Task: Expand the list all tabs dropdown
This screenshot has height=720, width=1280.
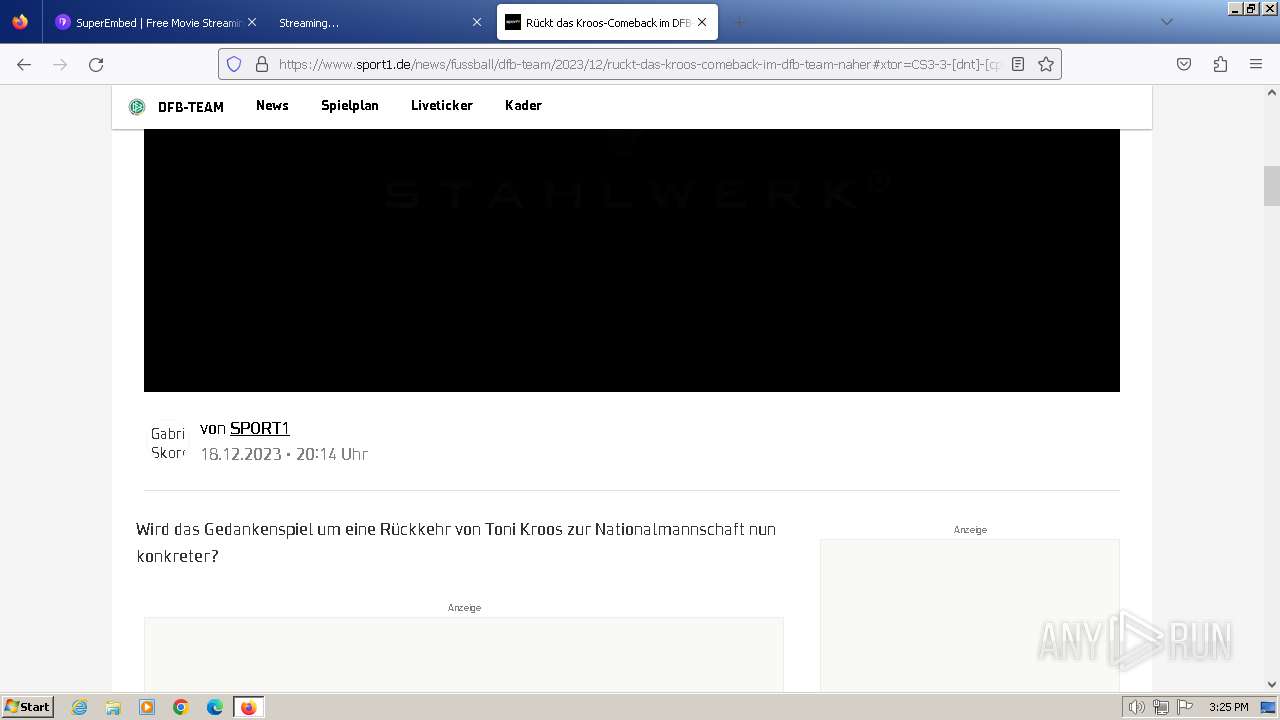Action: [1166, 22]
